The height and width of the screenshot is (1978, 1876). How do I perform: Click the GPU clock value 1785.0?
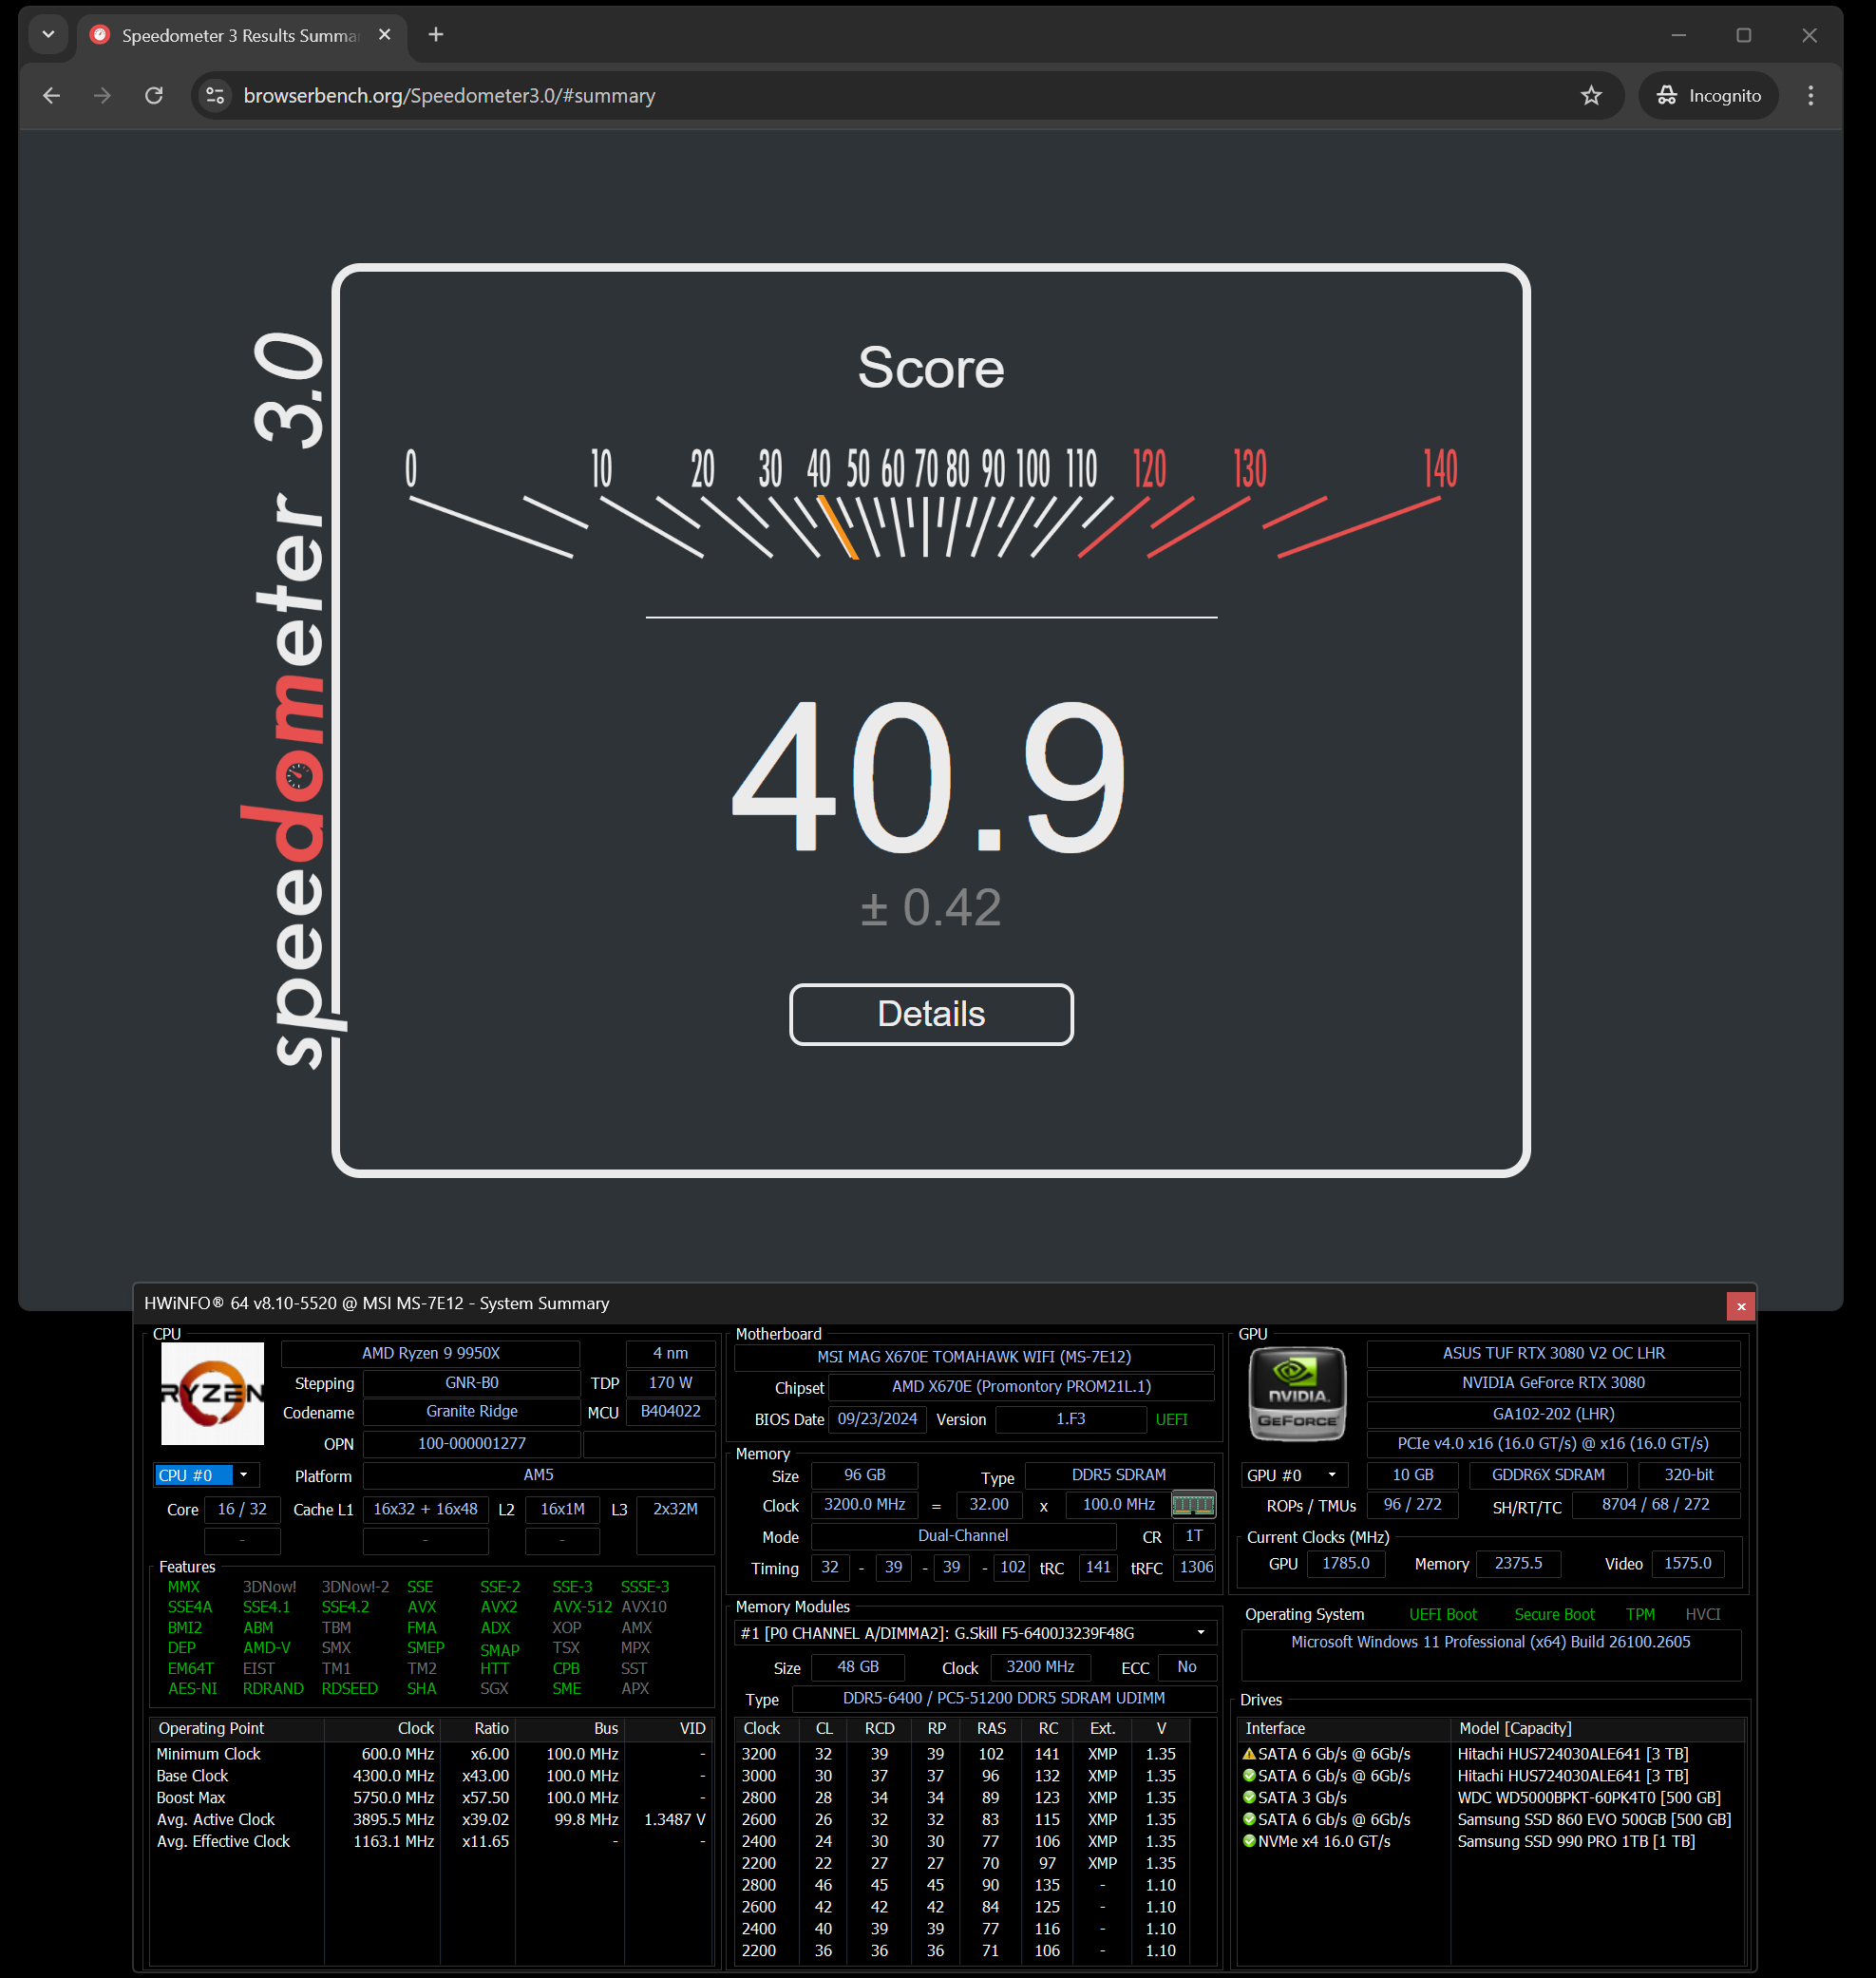coord(1346,1563)
